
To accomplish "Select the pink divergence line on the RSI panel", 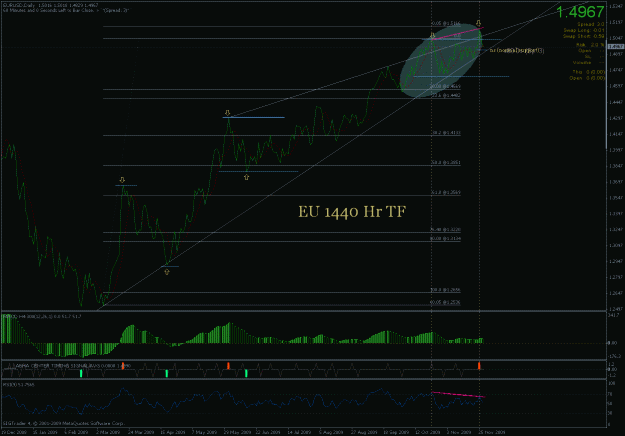I will [x=458, y=395].
